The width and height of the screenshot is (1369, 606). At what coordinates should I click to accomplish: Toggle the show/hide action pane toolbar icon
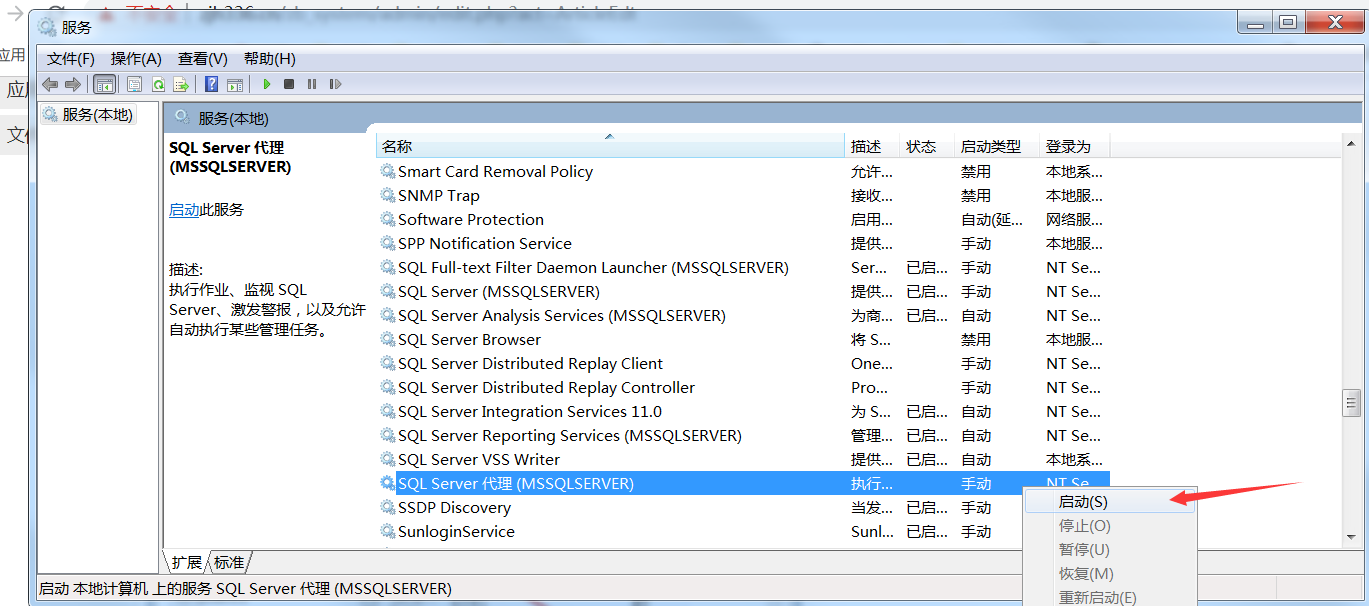click(235, 85)
